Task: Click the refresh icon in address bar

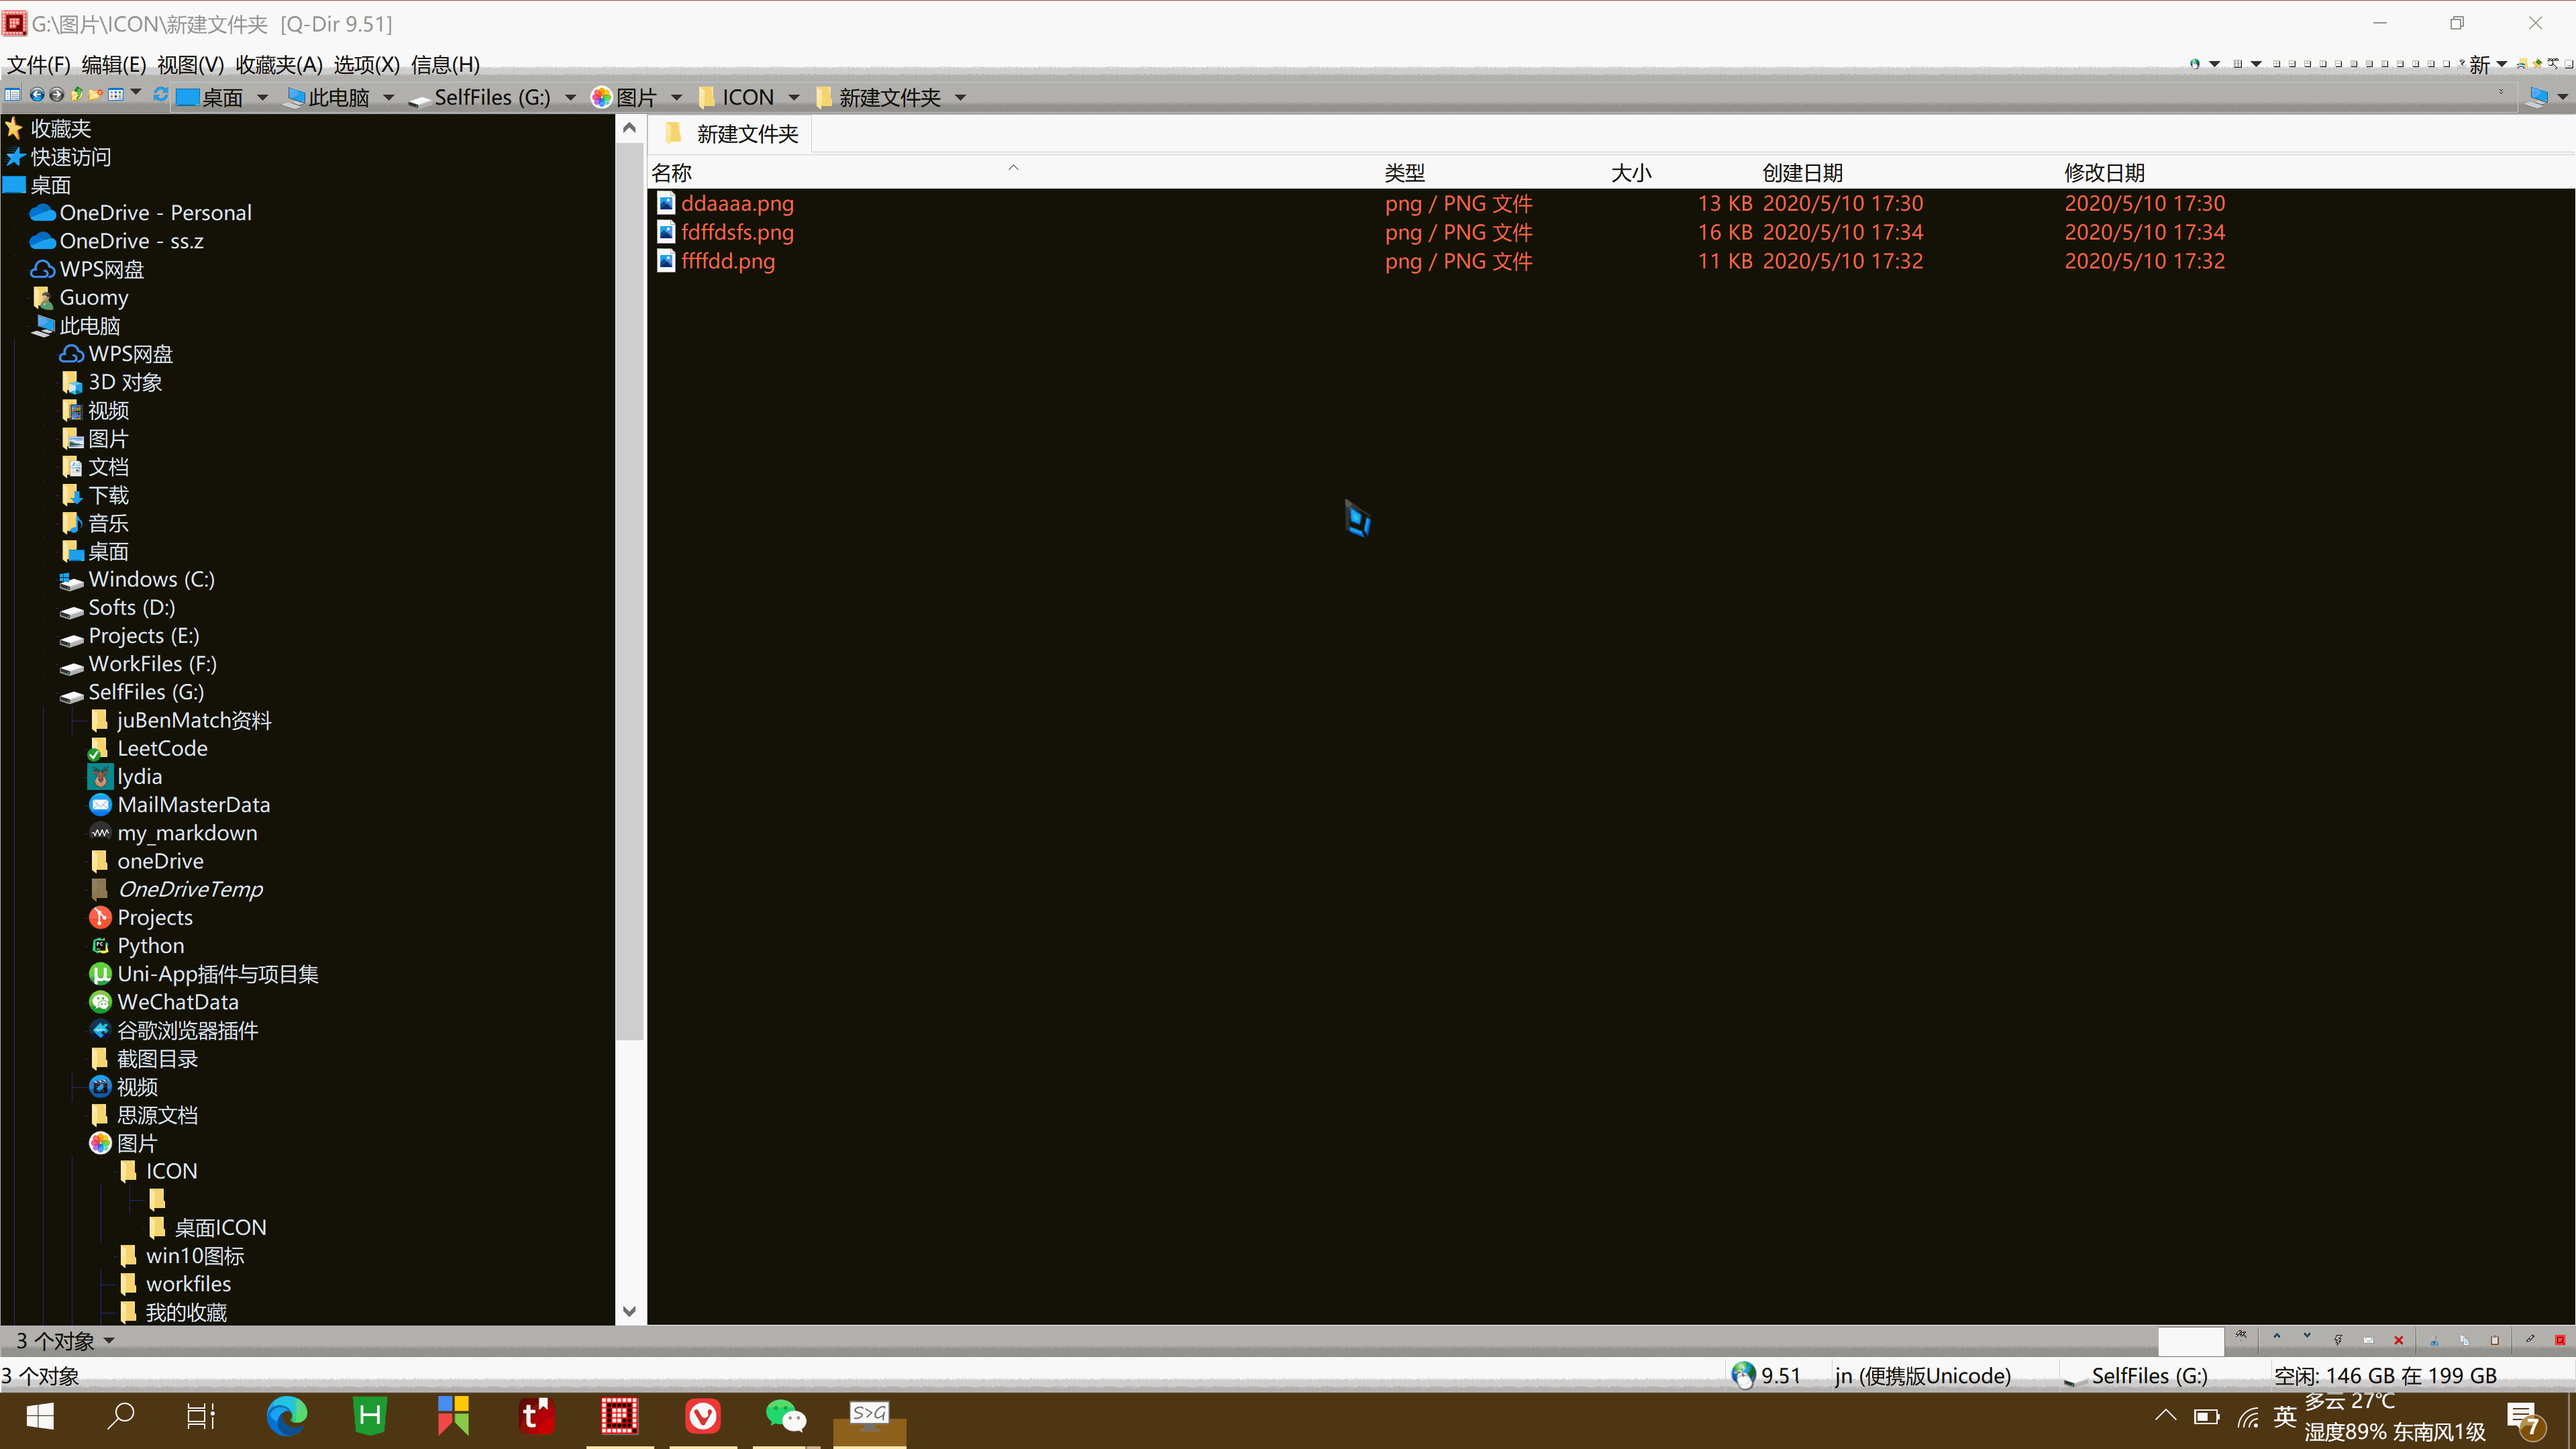Action: (x=161, y=95)
